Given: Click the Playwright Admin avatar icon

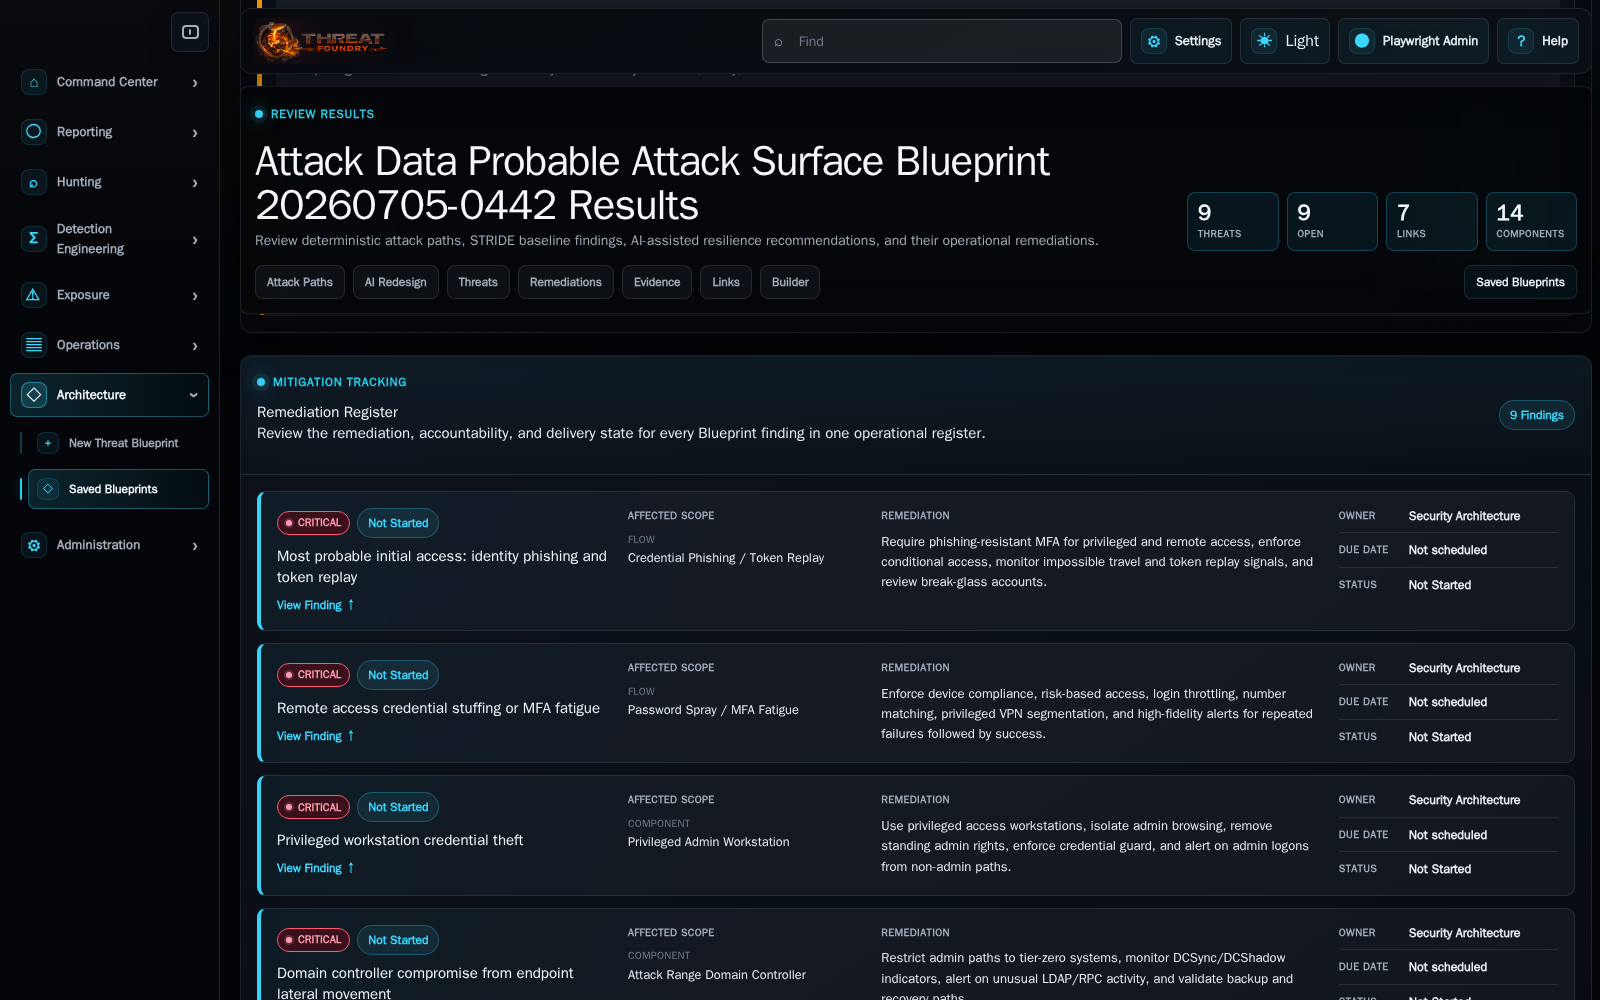Looking at the screenshot, I should pyautogui.click(x=1362, y=41).
